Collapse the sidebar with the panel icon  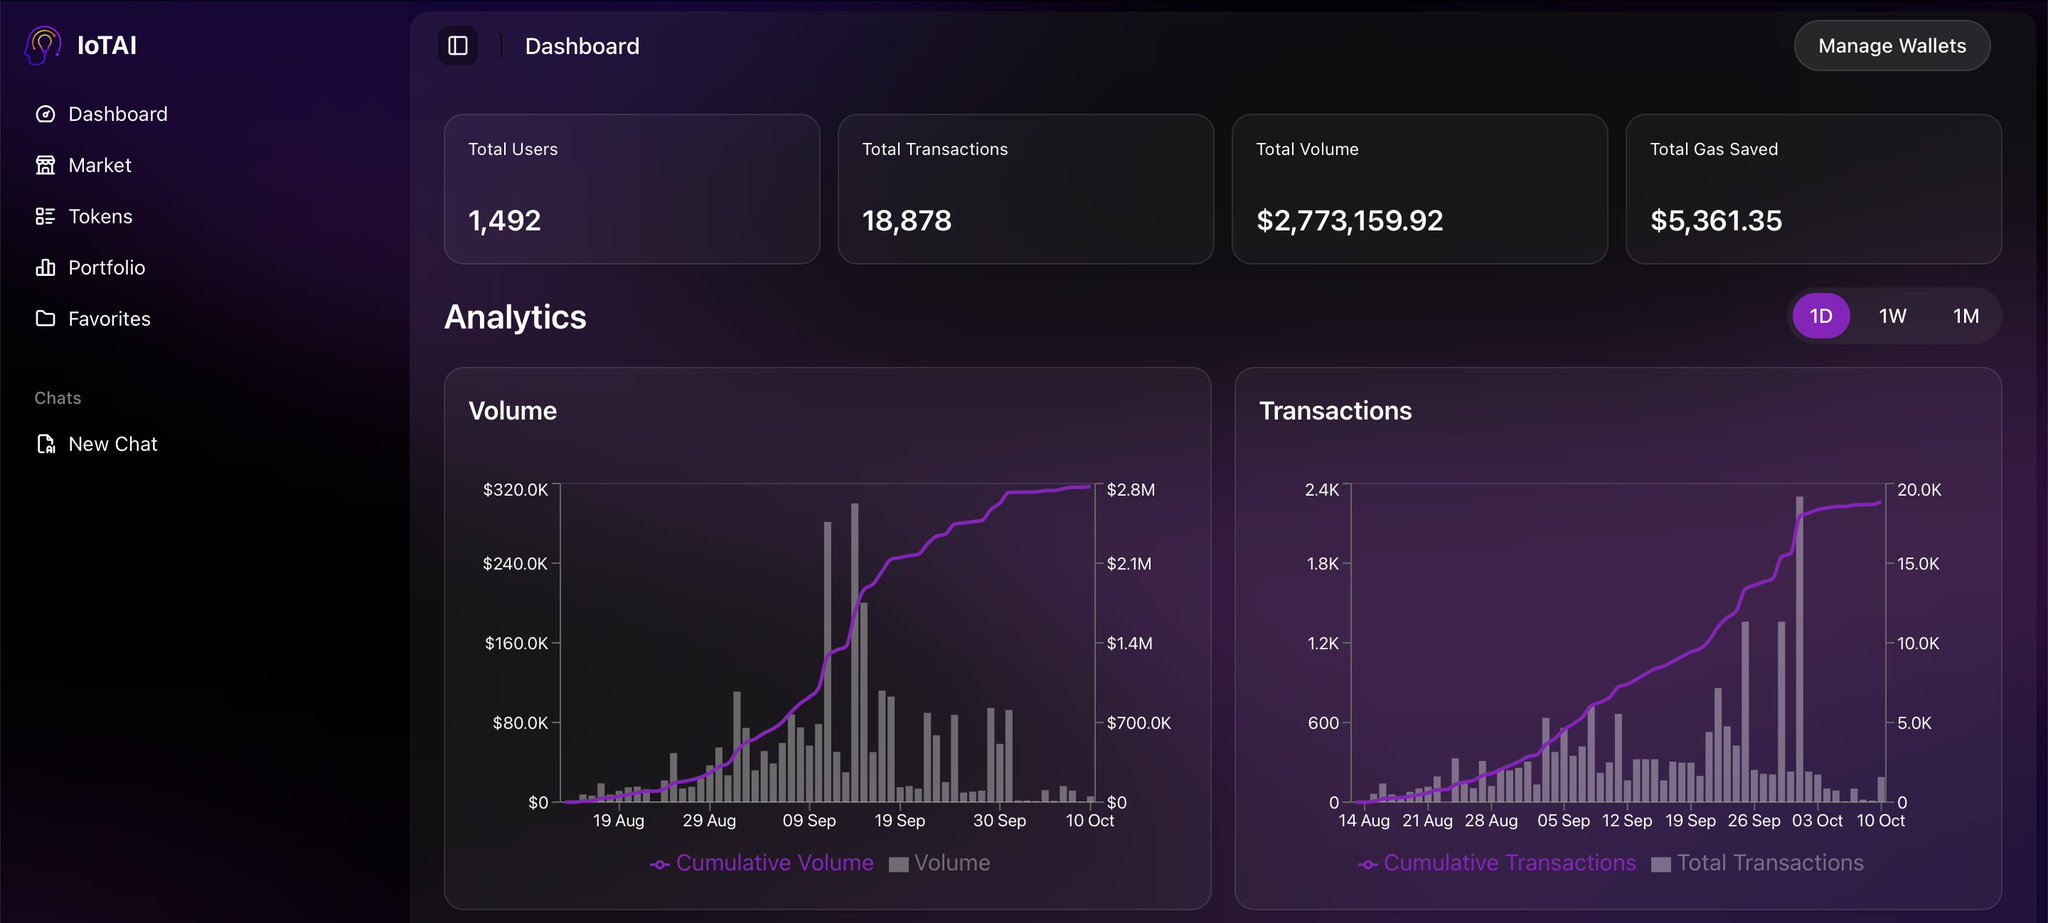[458, 46]
